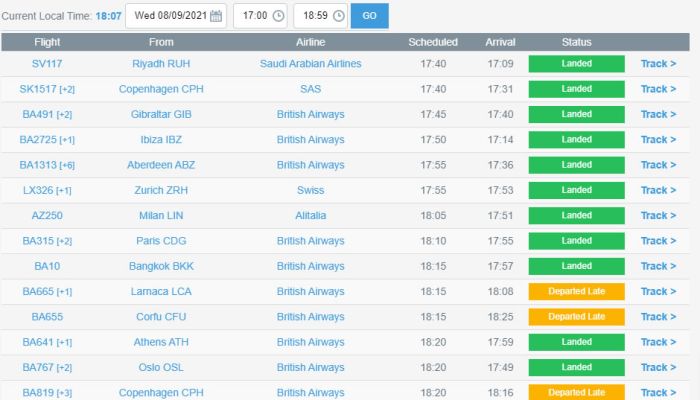
Task: Click the clock icon in the 17:00 field
Action: [x=278, y=16]
